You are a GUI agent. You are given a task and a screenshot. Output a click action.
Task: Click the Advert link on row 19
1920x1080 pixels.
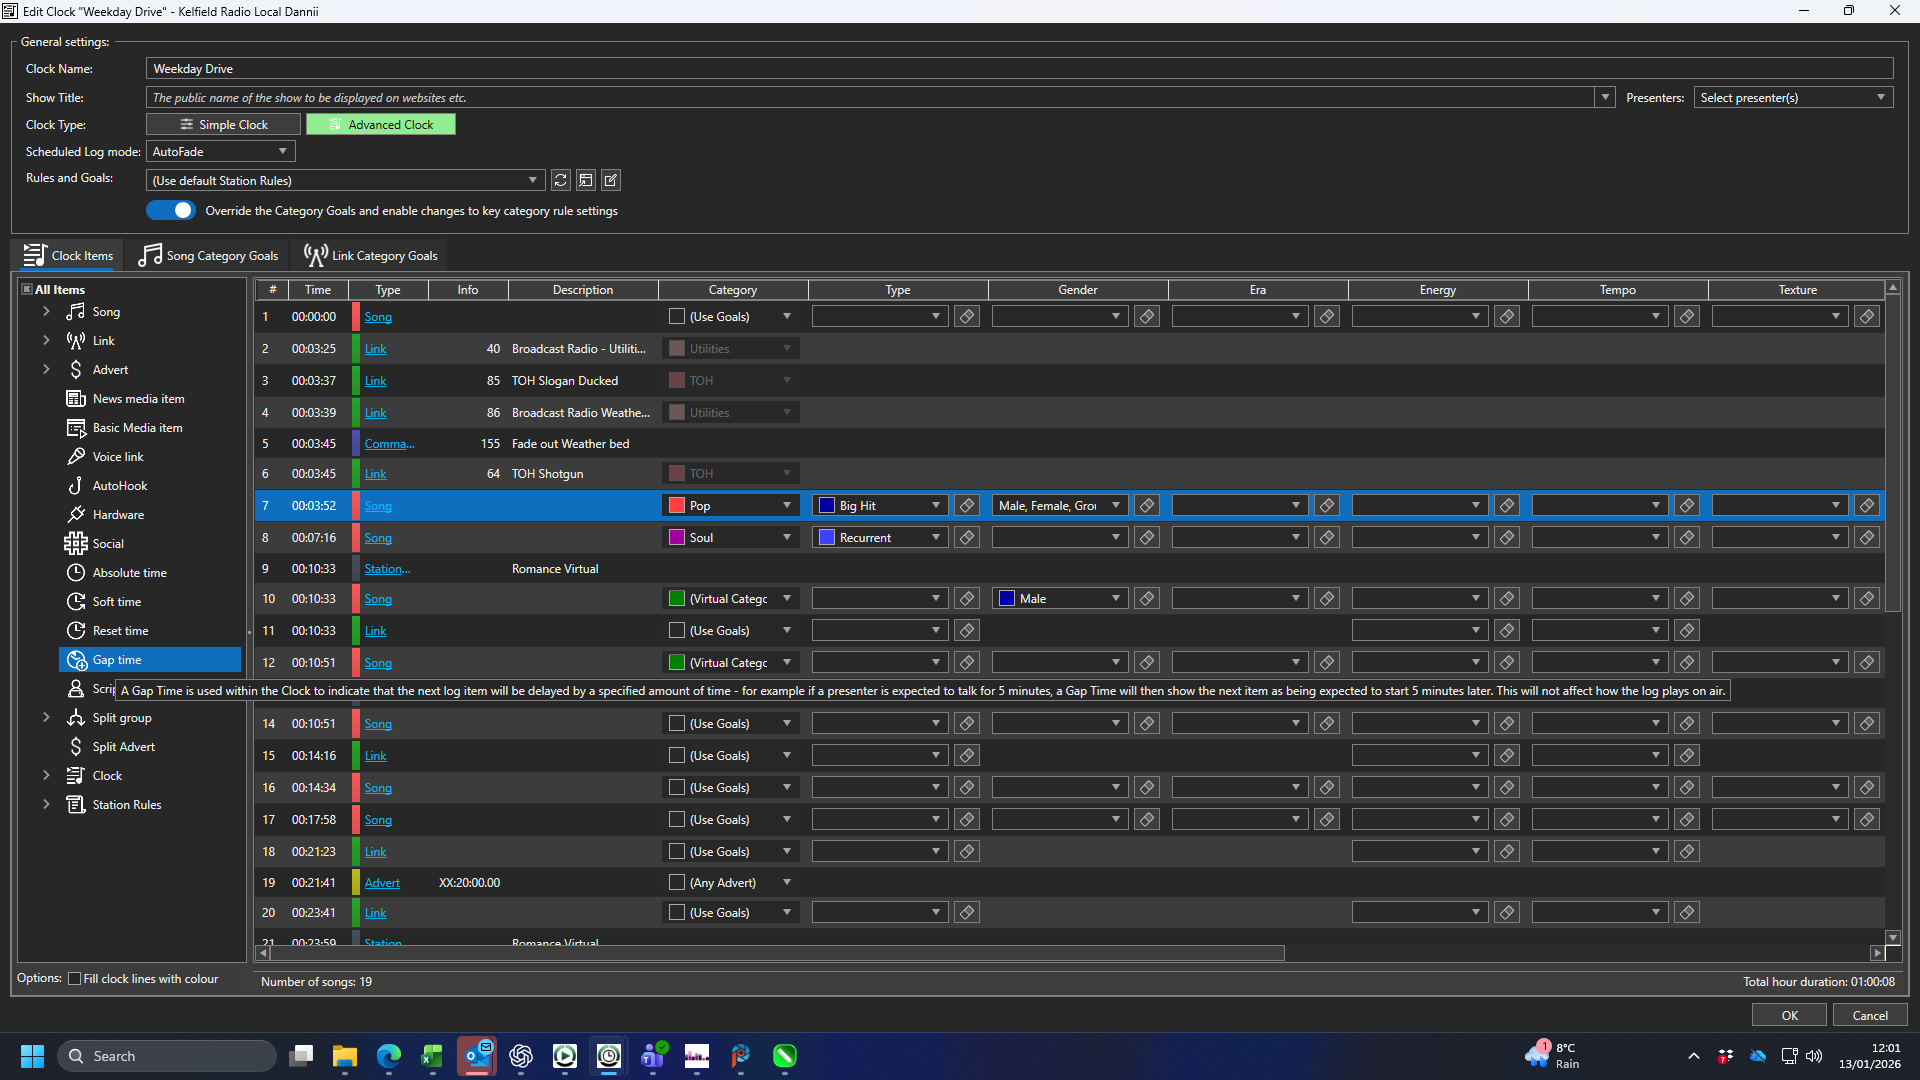(382, 883)
